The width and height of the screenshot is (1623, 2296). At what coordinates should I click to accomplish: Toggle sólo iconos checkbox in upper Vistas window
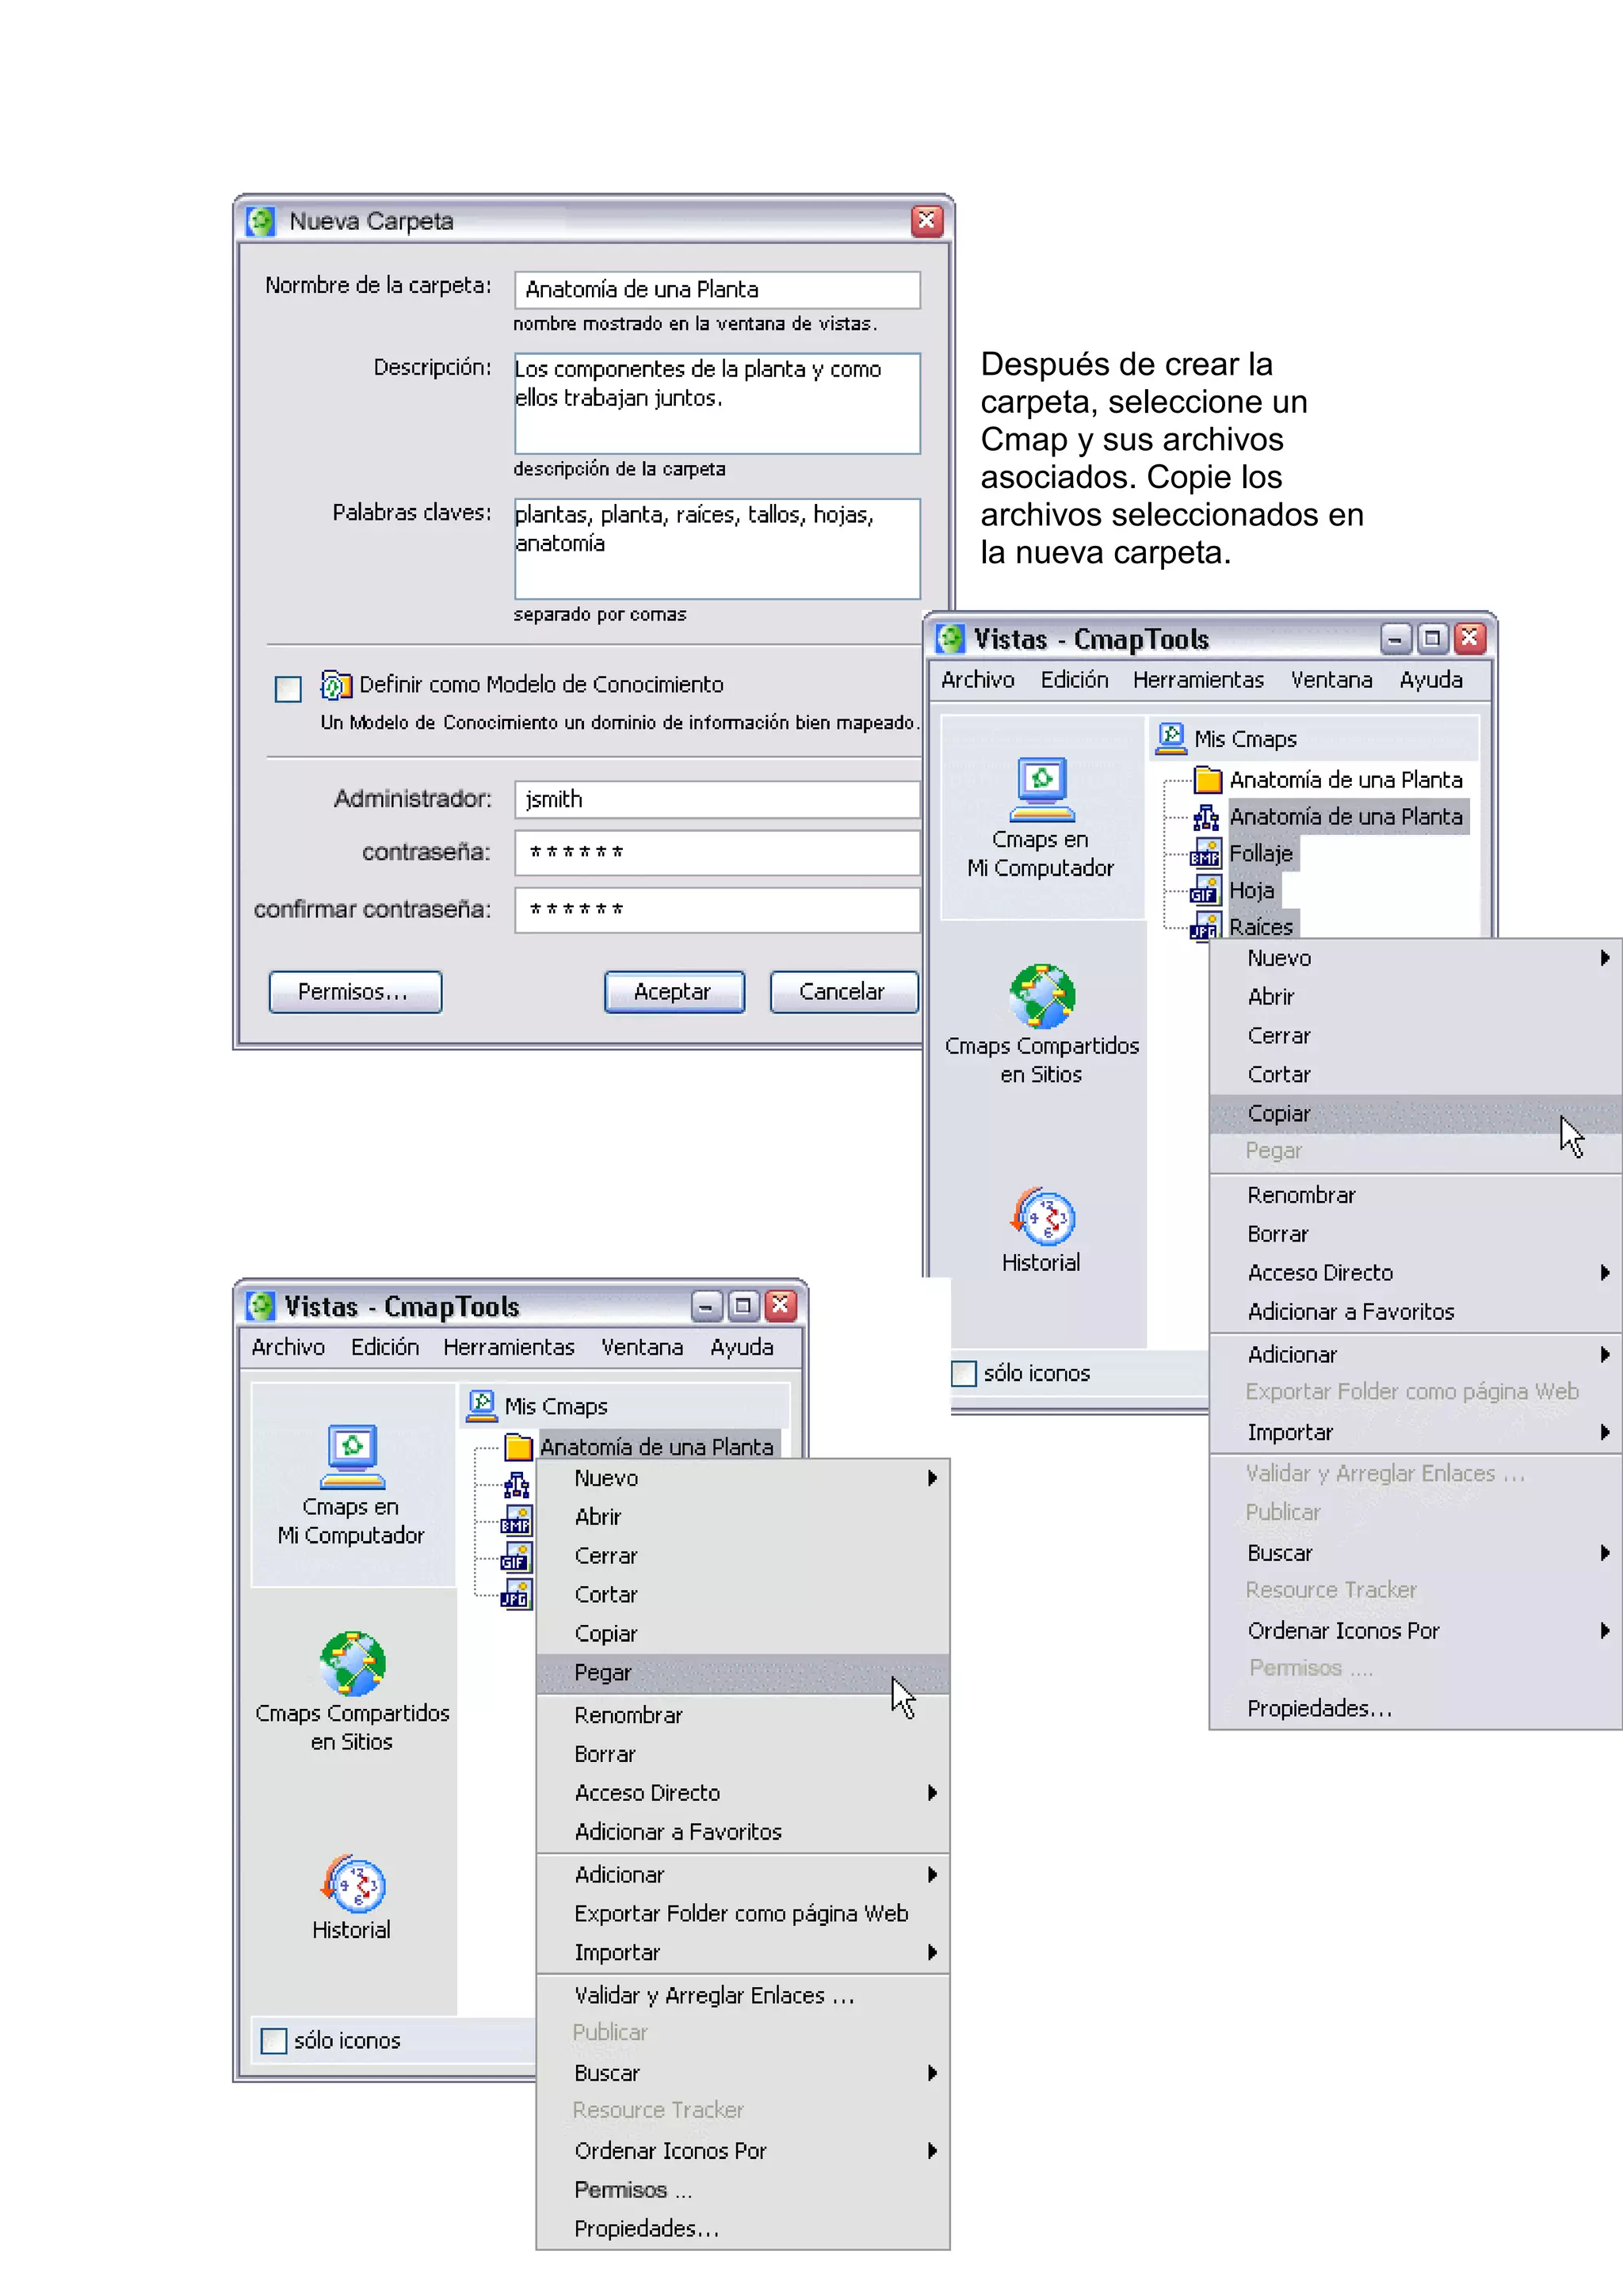[964, 1373]
